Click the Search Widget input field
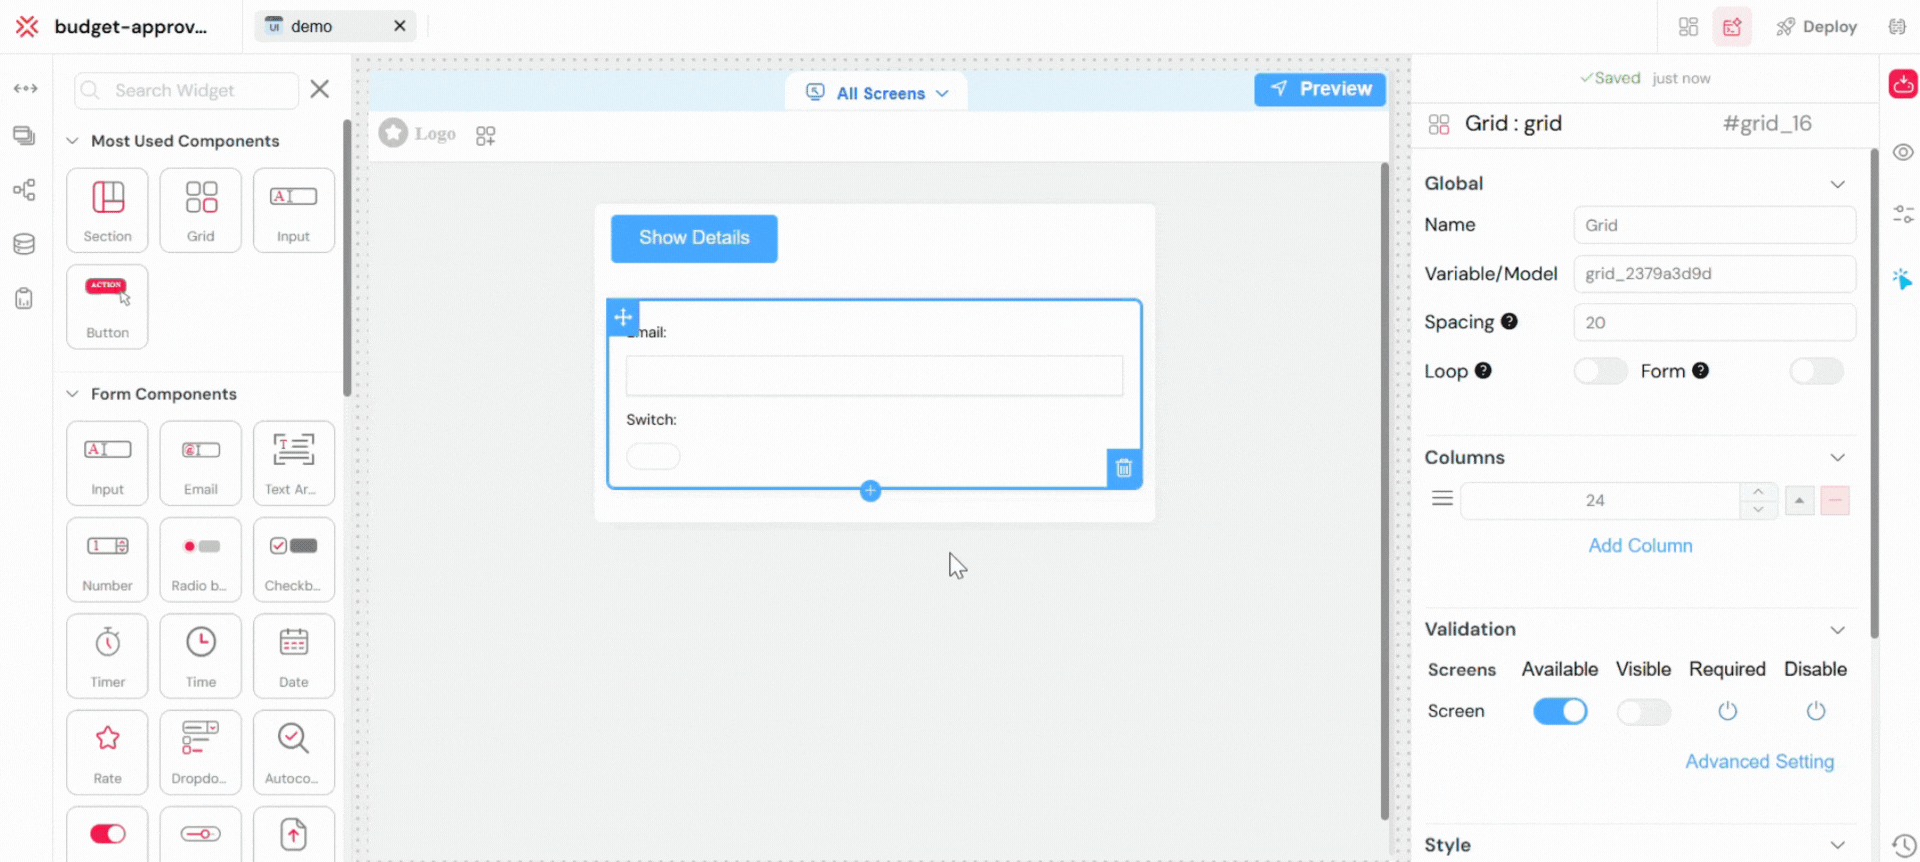The height and width of the screenshot is (862, 1920). [187, 90]
